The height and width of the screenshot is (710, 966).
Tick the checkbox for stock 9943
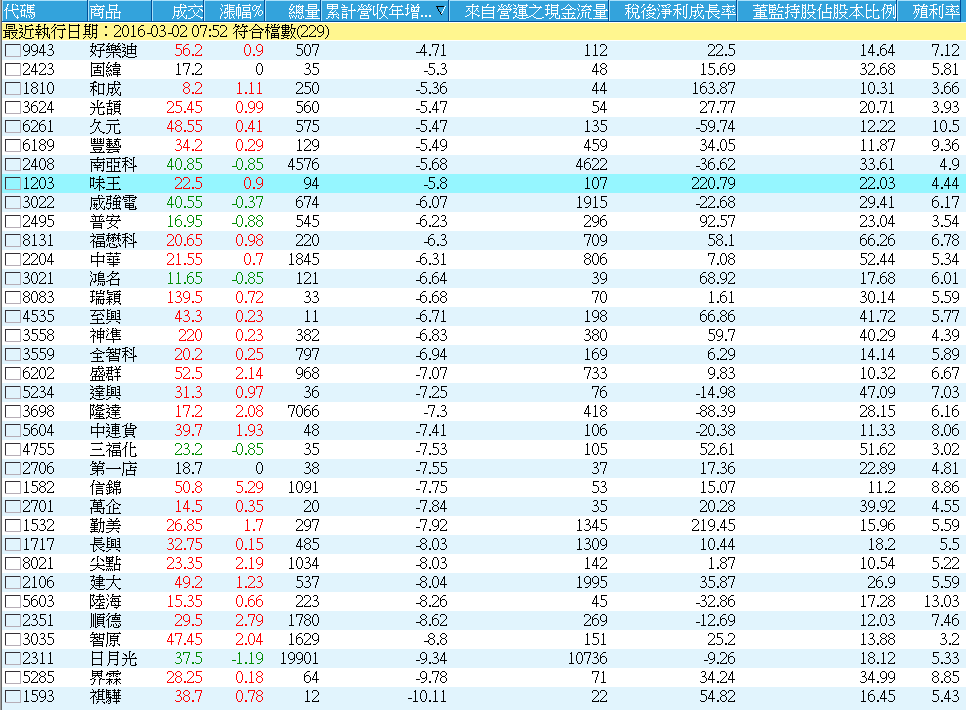point(12,51)
